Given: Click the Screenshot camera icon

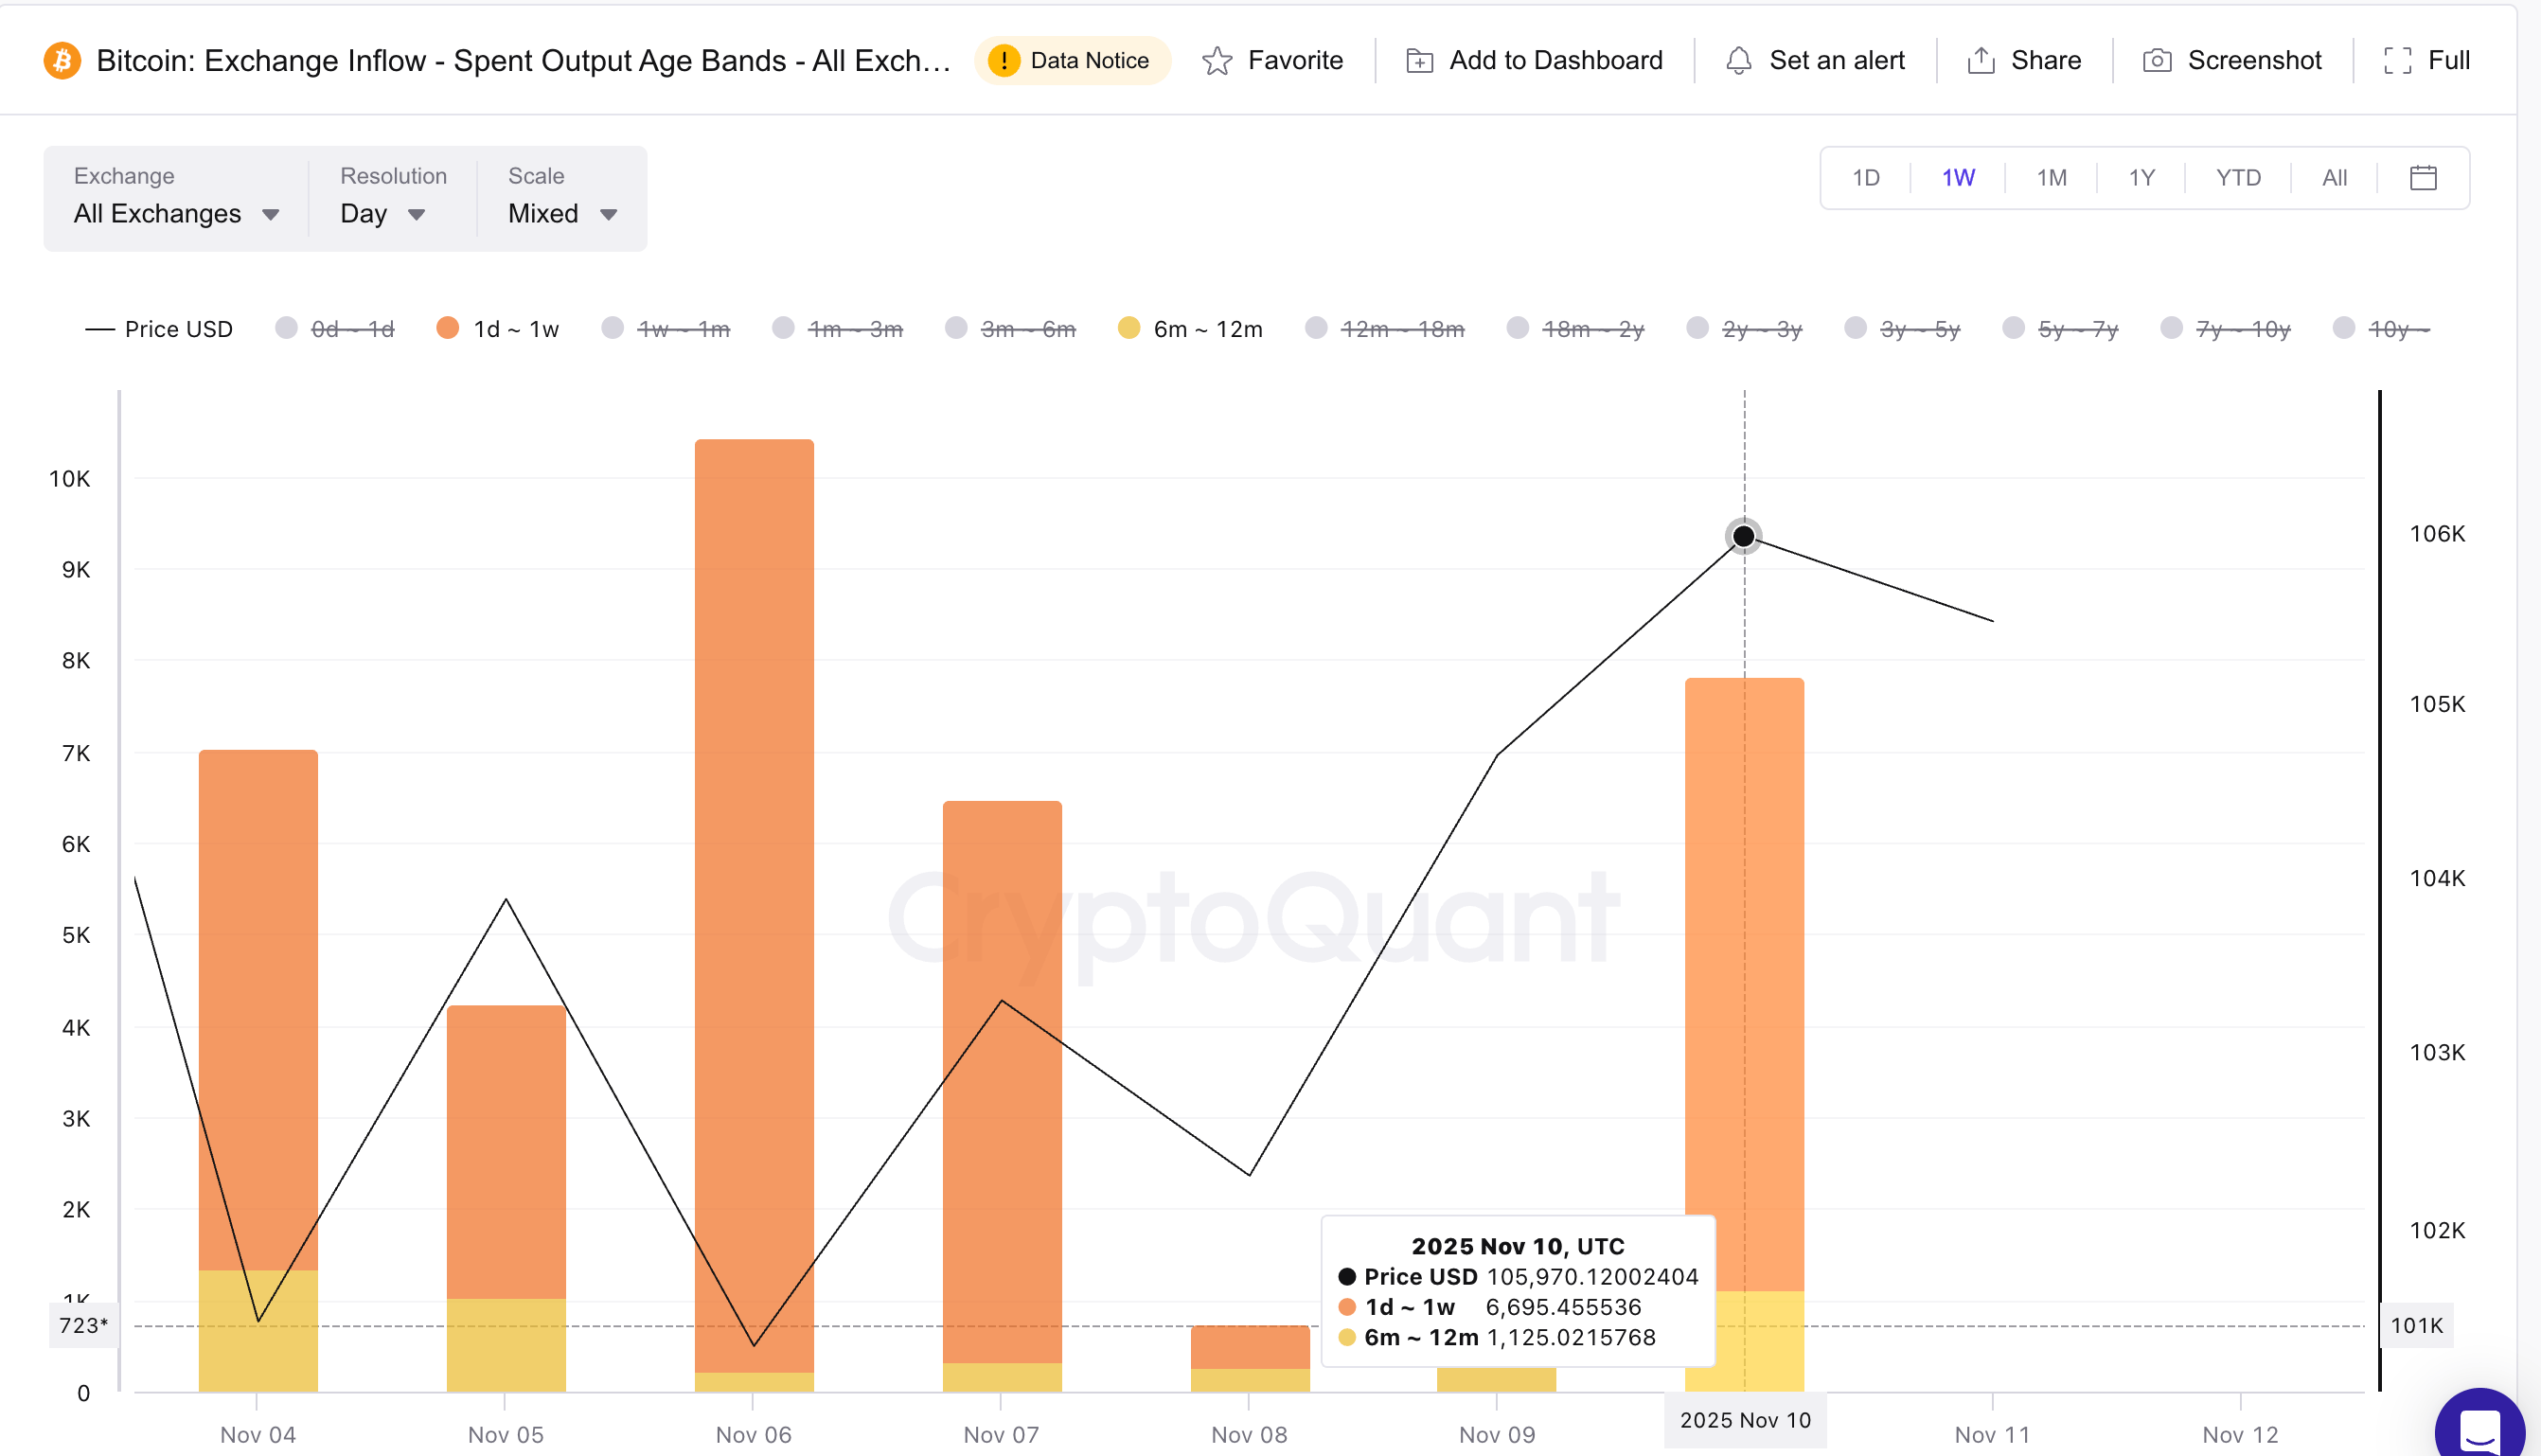Looking at the screenshot, I should click(x=2156, y=60).
